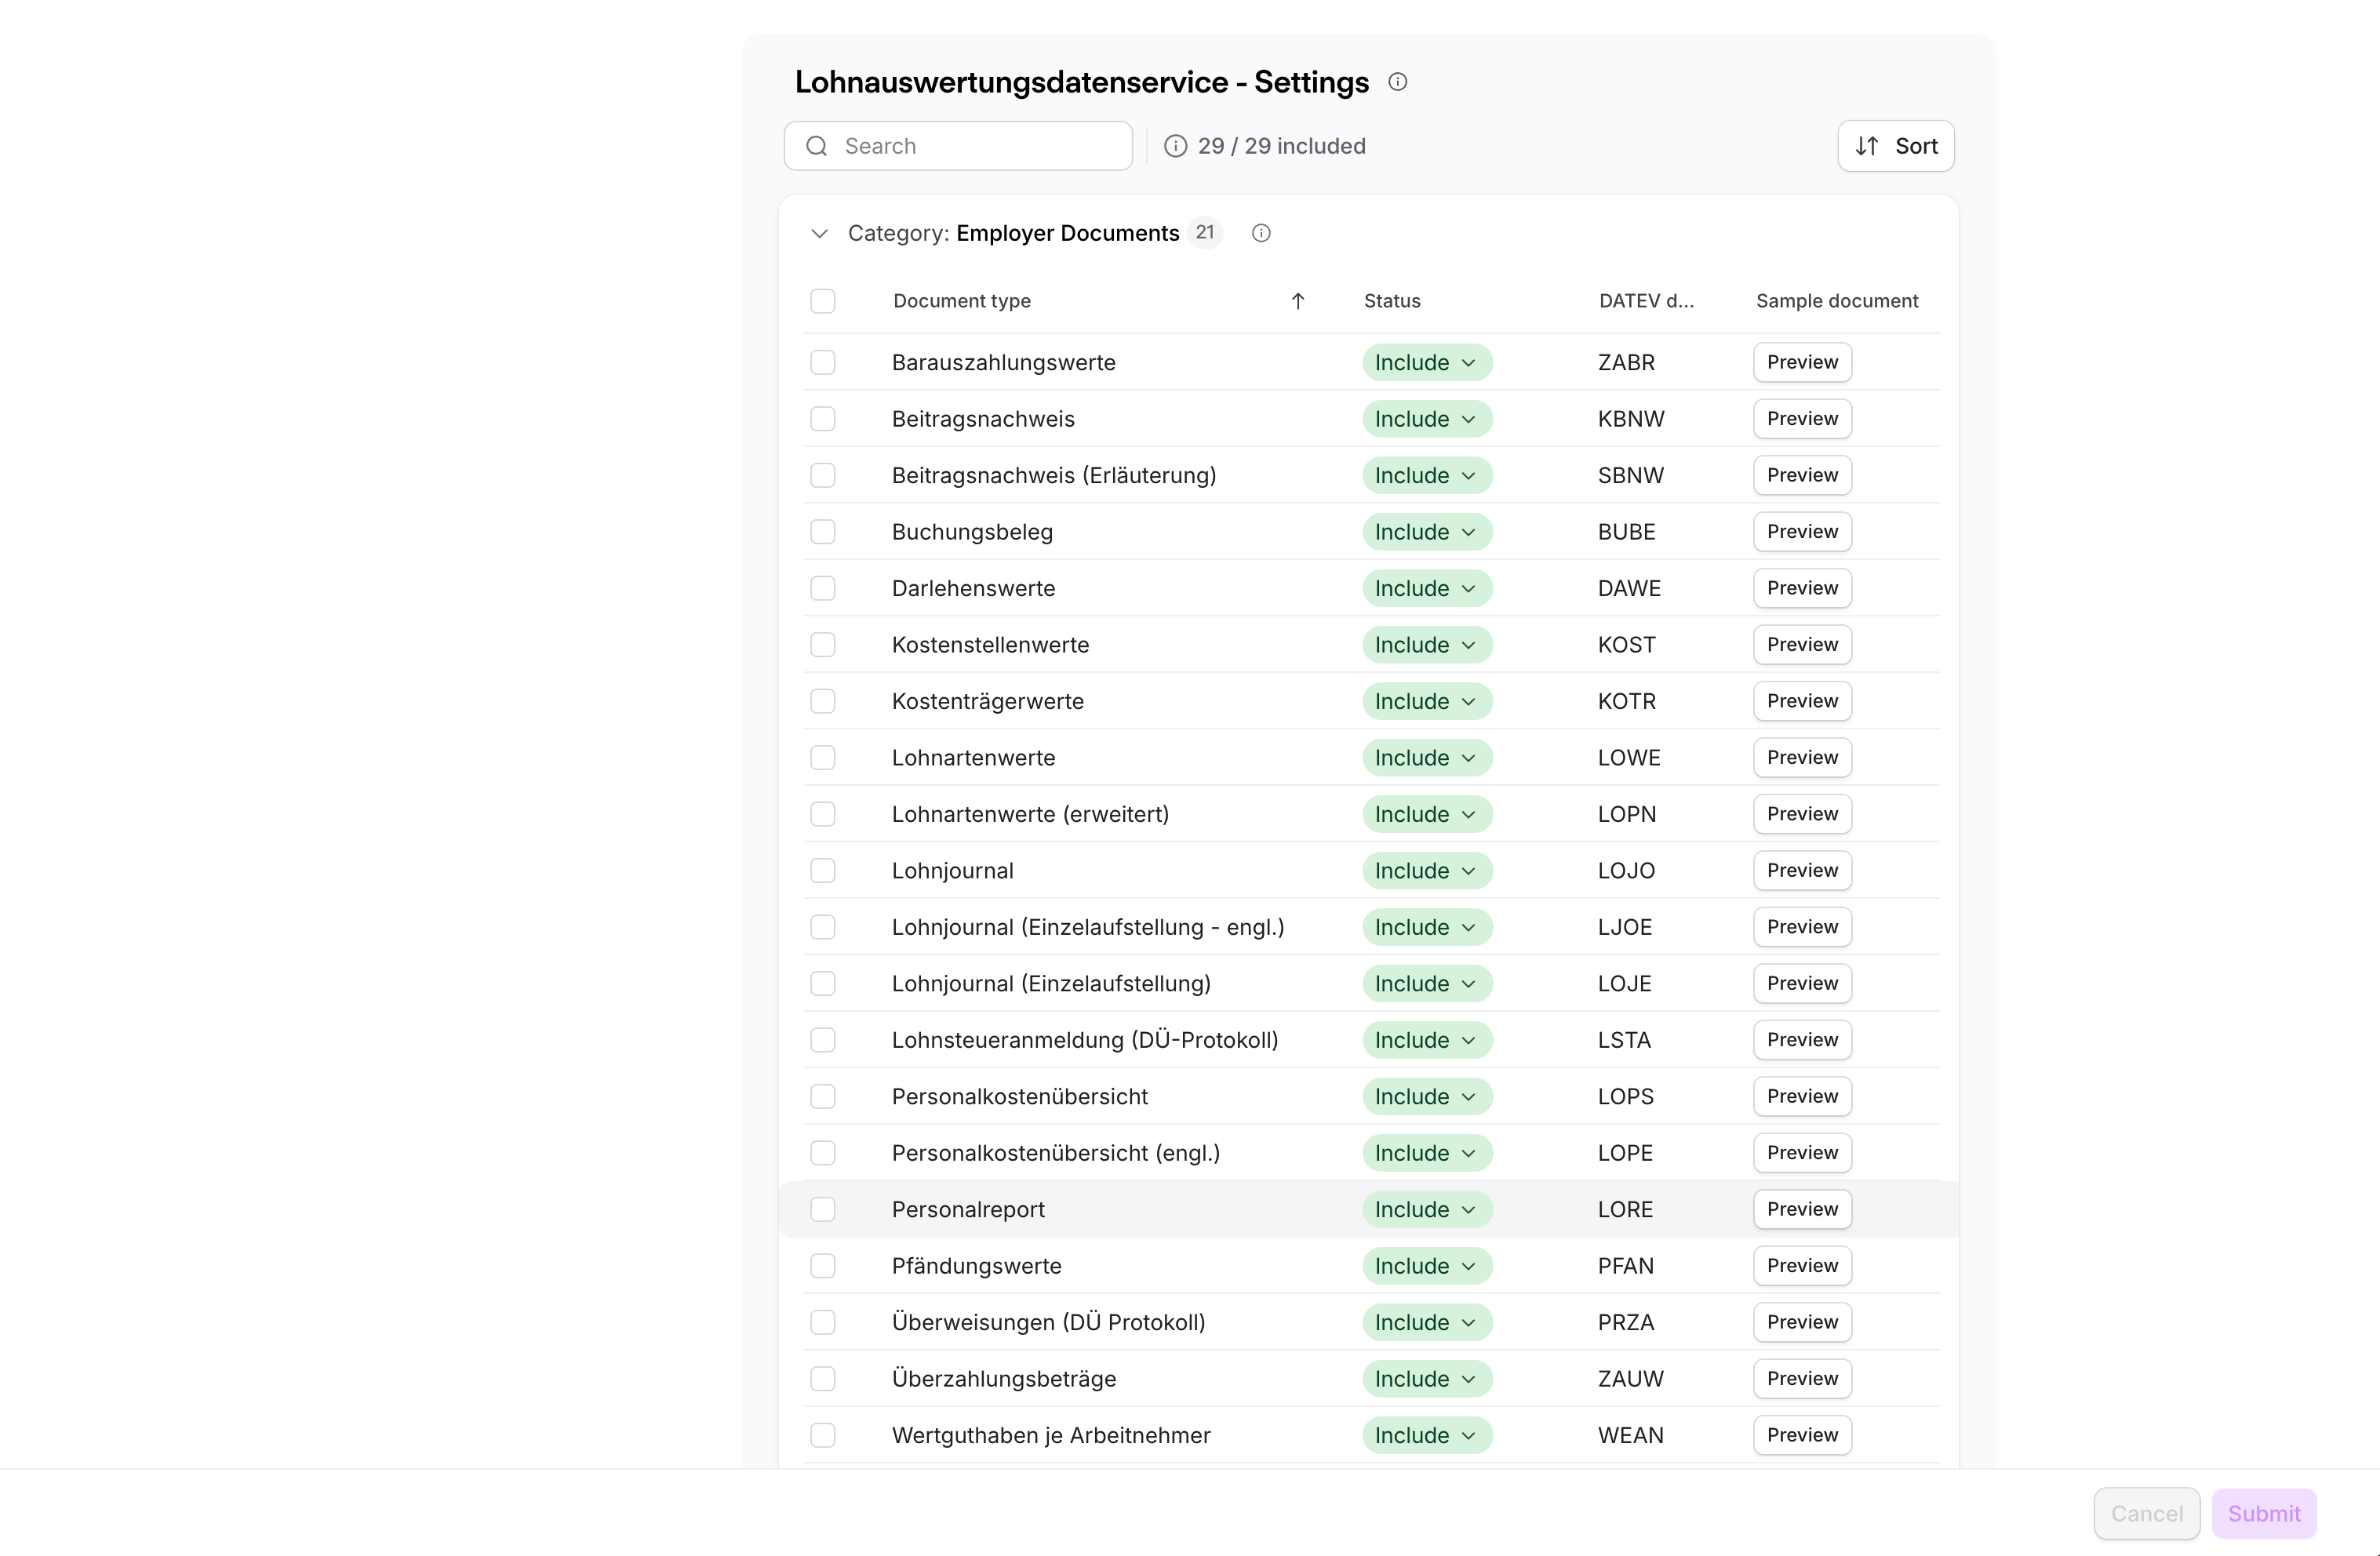The height and width of the screenshot is (1556, 2380).
Task: Preview the Überweisungen (DÜ Protokoll) sample
Action: click(1801, 1322)
